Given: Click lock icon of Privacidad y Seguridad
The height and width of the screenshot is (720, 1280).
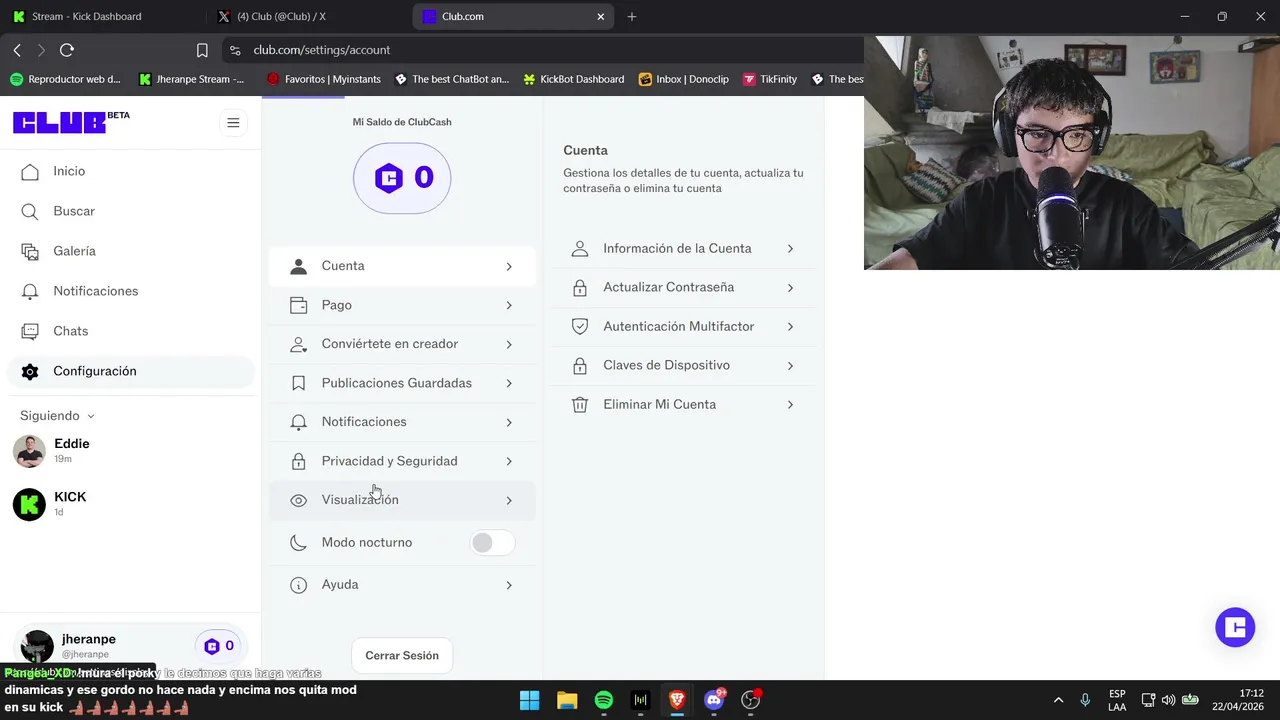Looking at the screenshot, I should click(x=298, y=461).
